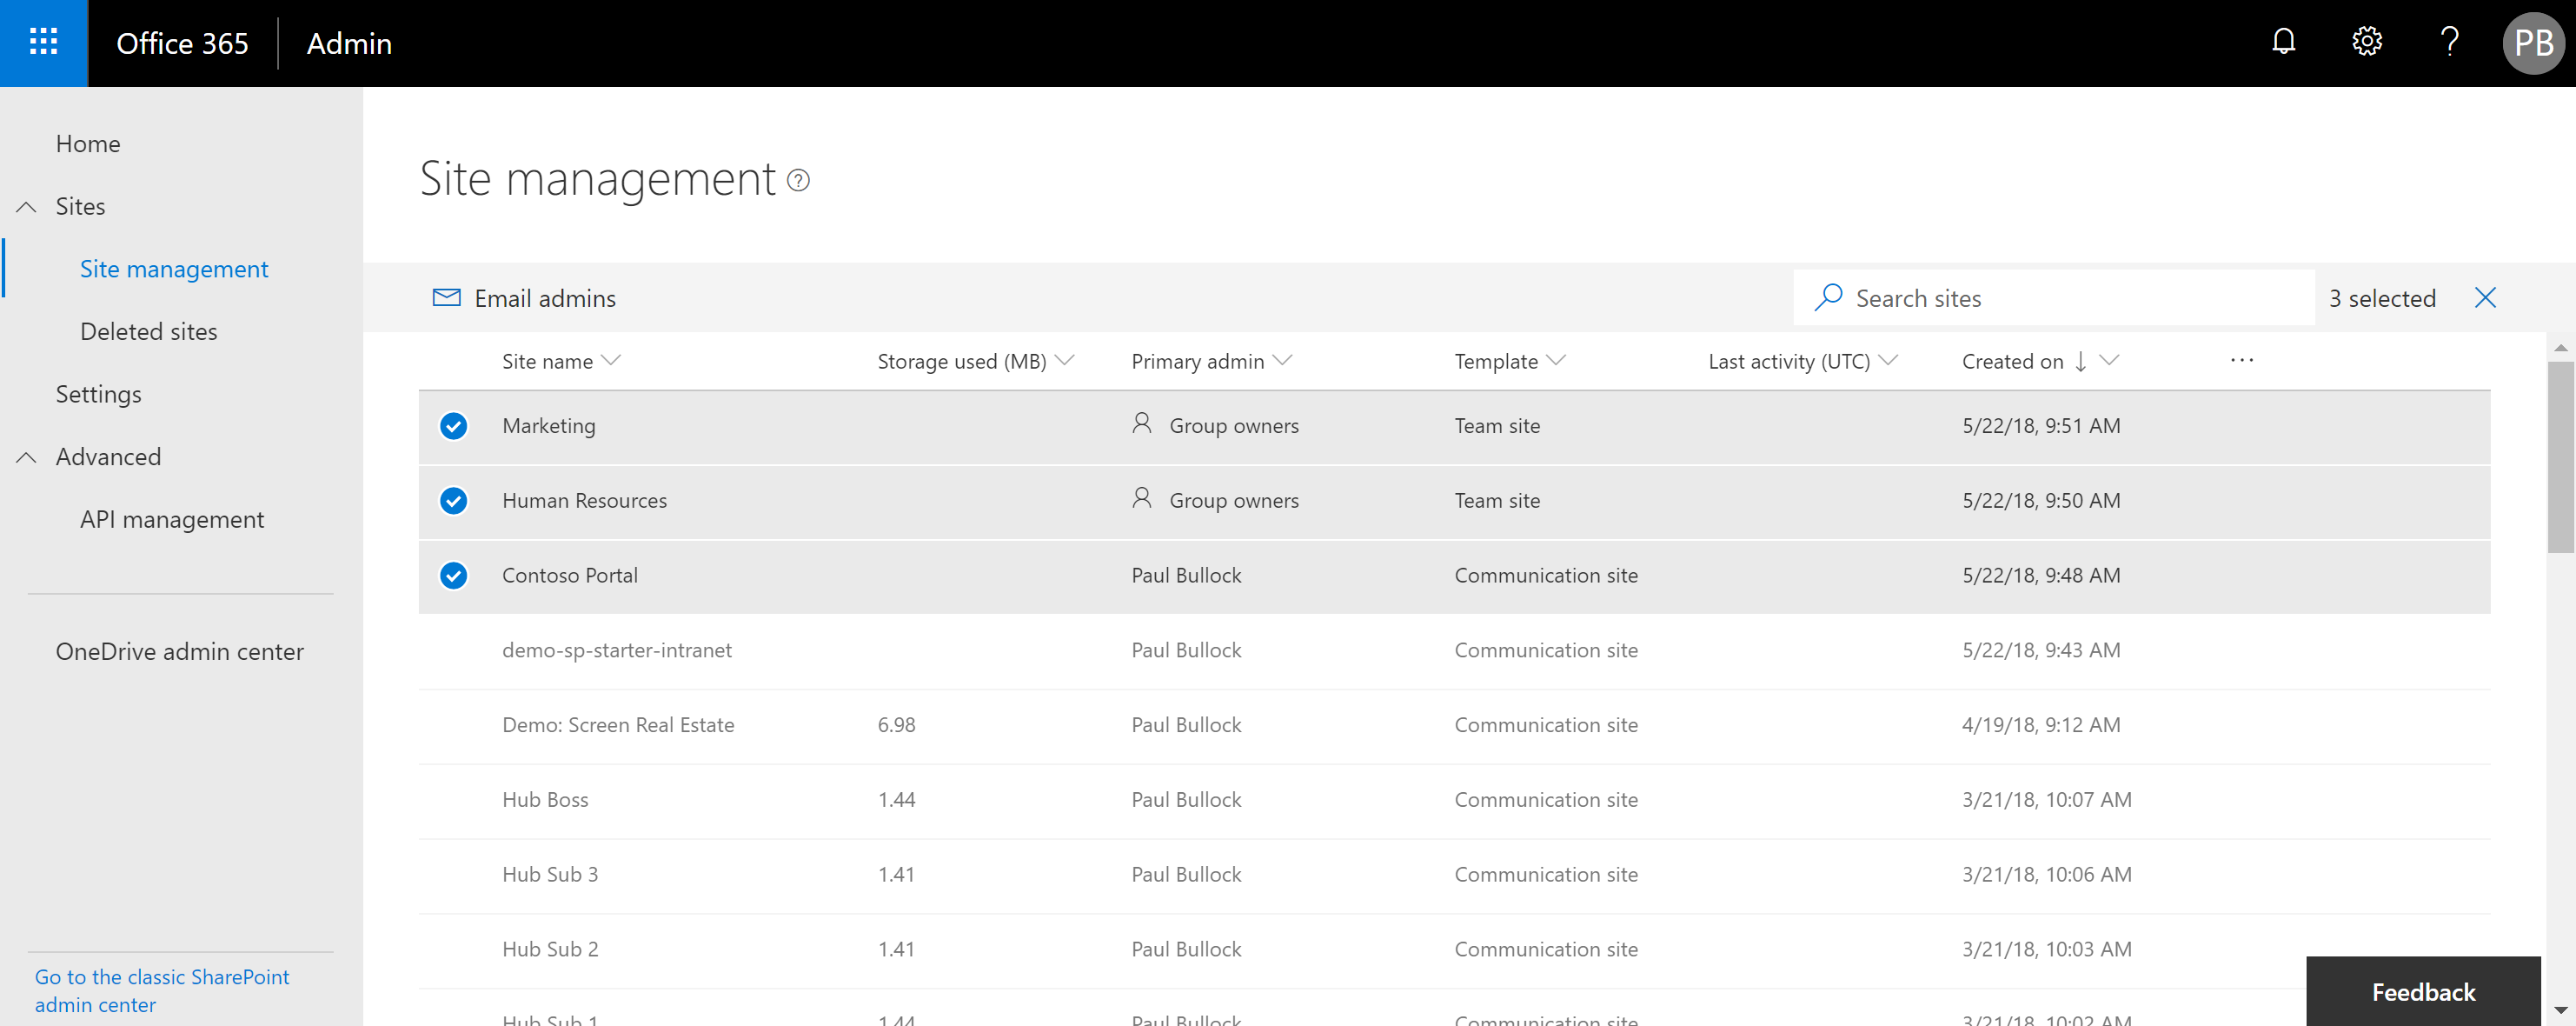Deselect the Contoso Portal site
Screen dimensions: 2576x1026
(453, 576)
